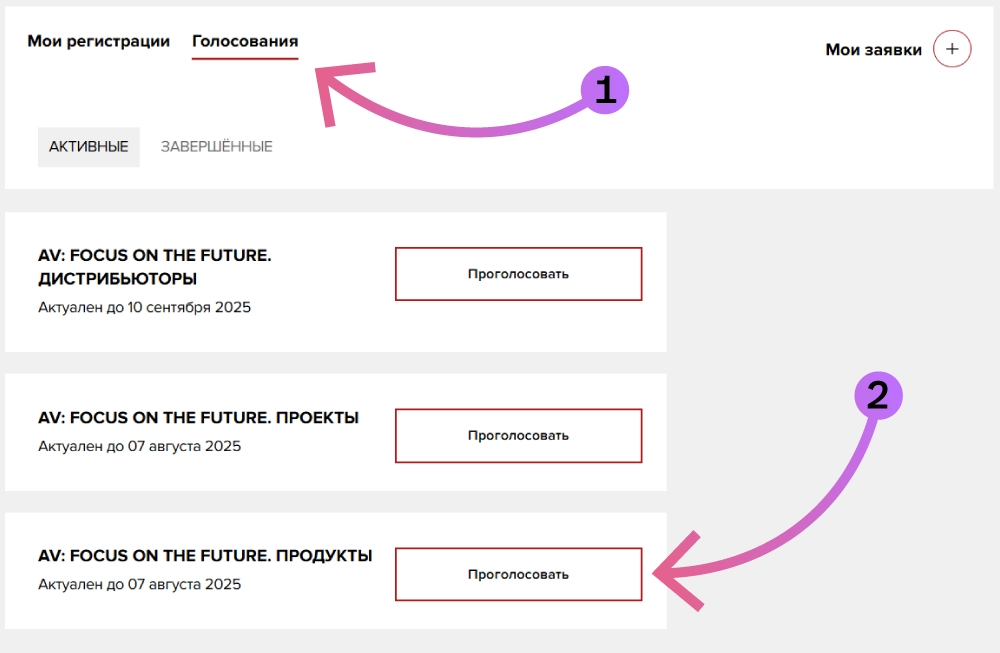1000x653 pixels.
Task: Open the AV: Focus on the Future. ПРОЕКТЫ title
Action: coord(198,417)
